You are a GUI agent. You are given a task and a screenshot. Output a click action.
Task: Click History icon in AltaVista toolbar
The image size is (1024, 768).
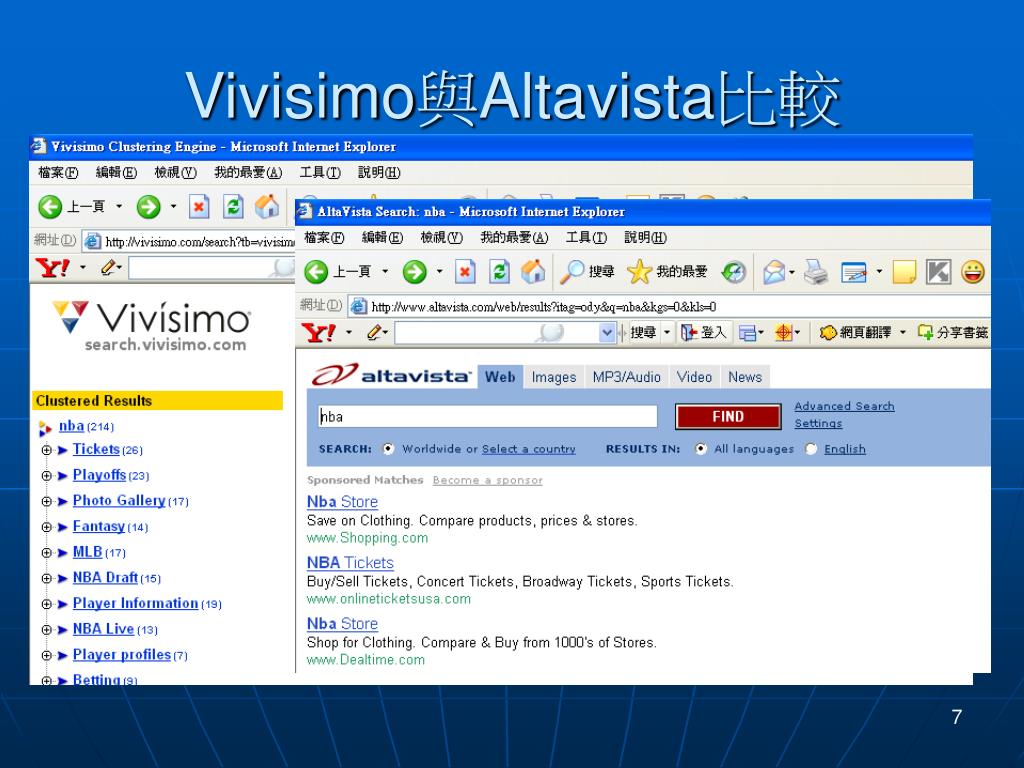tap(733, 272)
